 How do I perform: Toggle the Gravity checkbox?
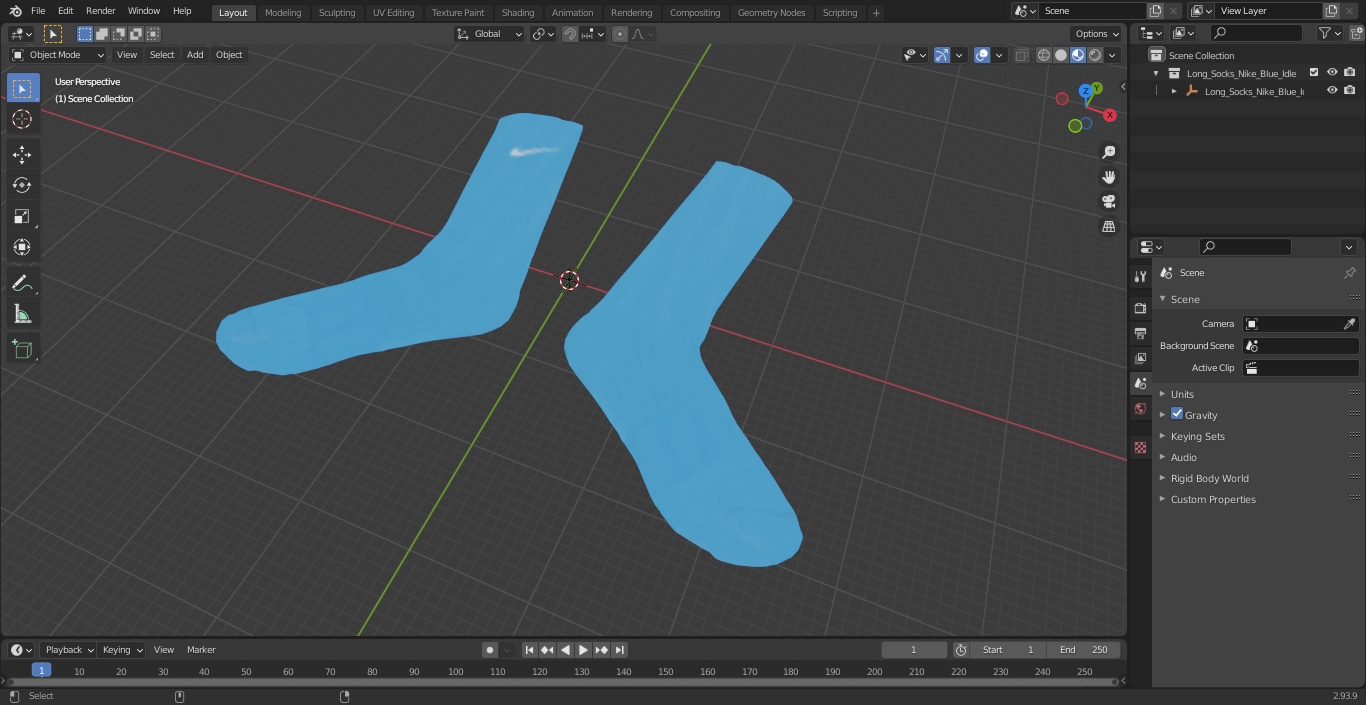1177,414
